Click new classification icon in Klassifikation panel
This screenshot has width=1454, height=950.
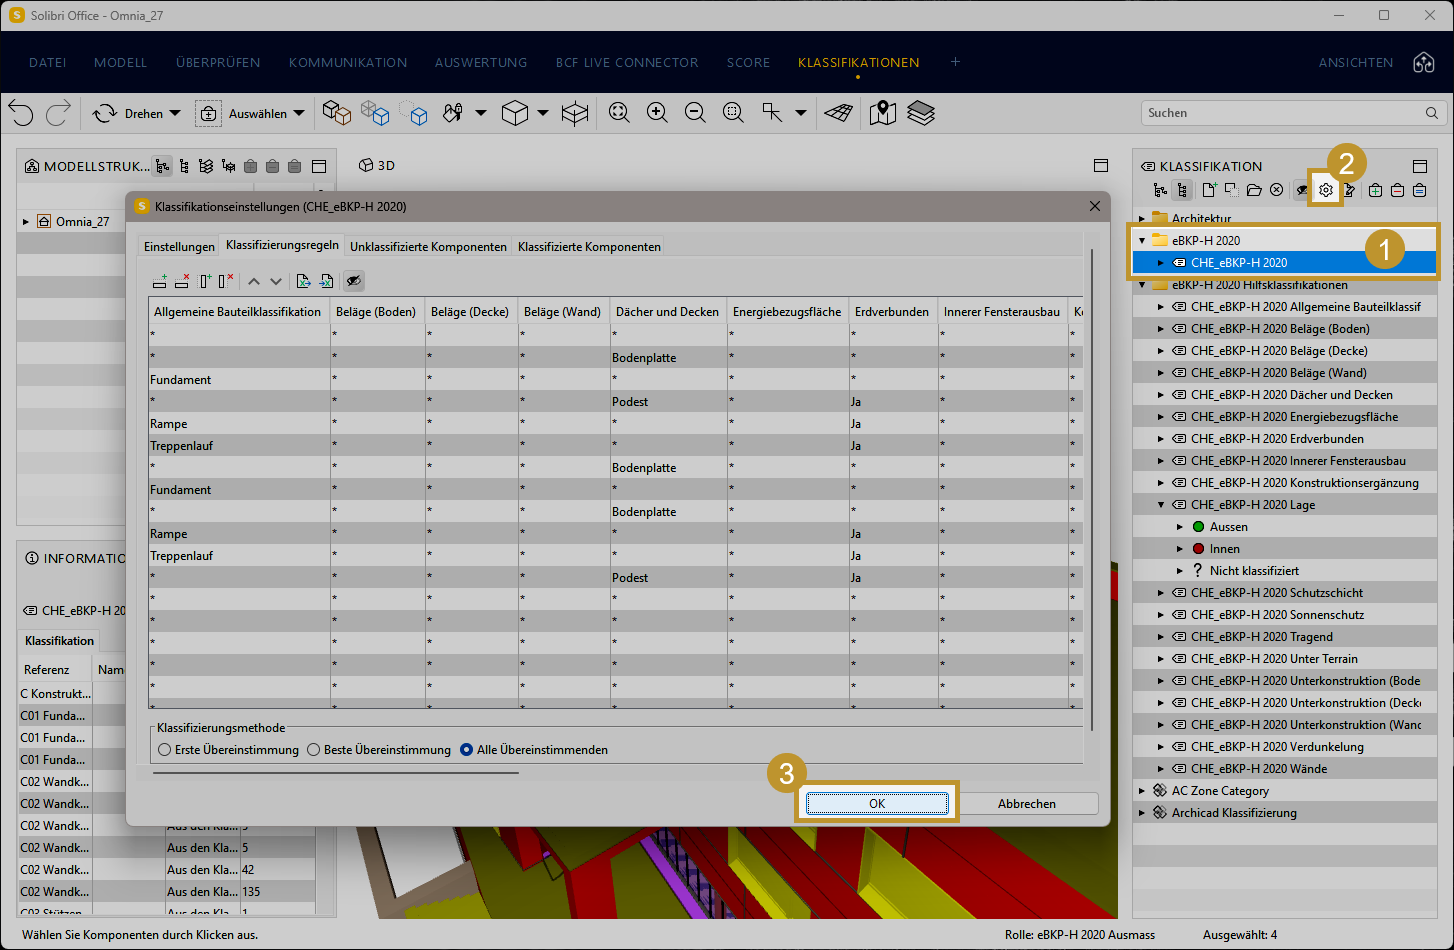tap(1209, 190)
